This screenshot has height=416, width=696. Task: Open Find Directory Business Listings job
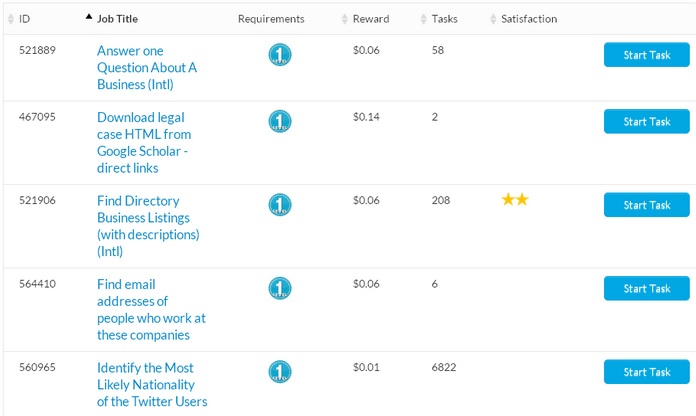(x=148, y=226)
